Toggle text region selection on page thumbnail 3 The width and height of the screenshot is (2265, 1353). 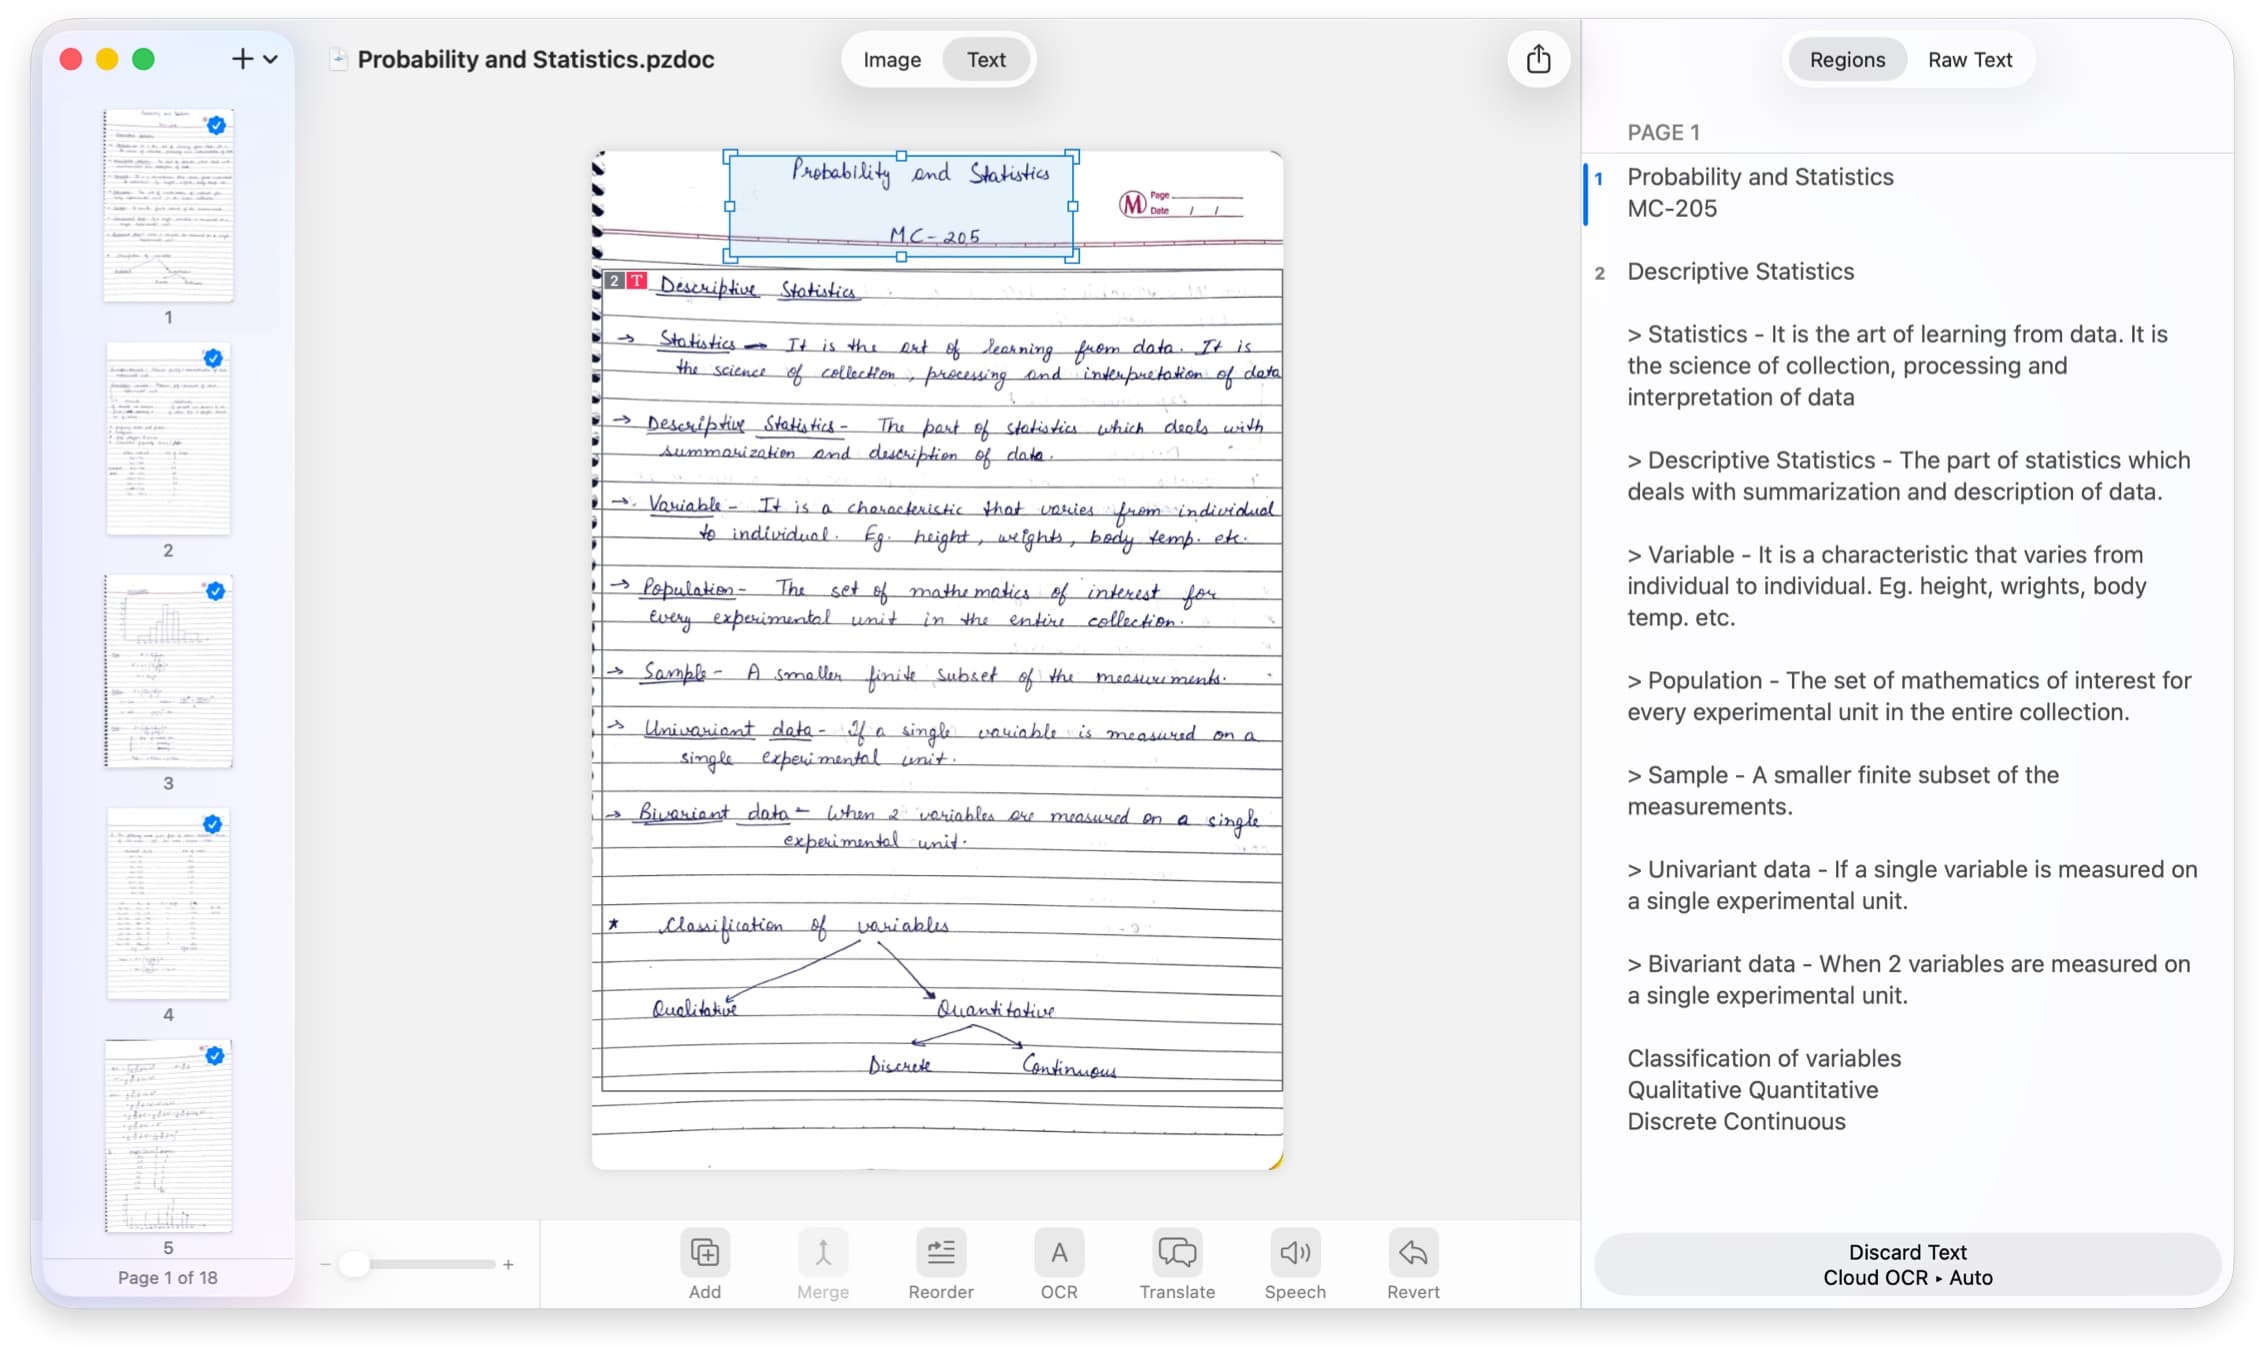pyautogui.click(x=214, y=590)
